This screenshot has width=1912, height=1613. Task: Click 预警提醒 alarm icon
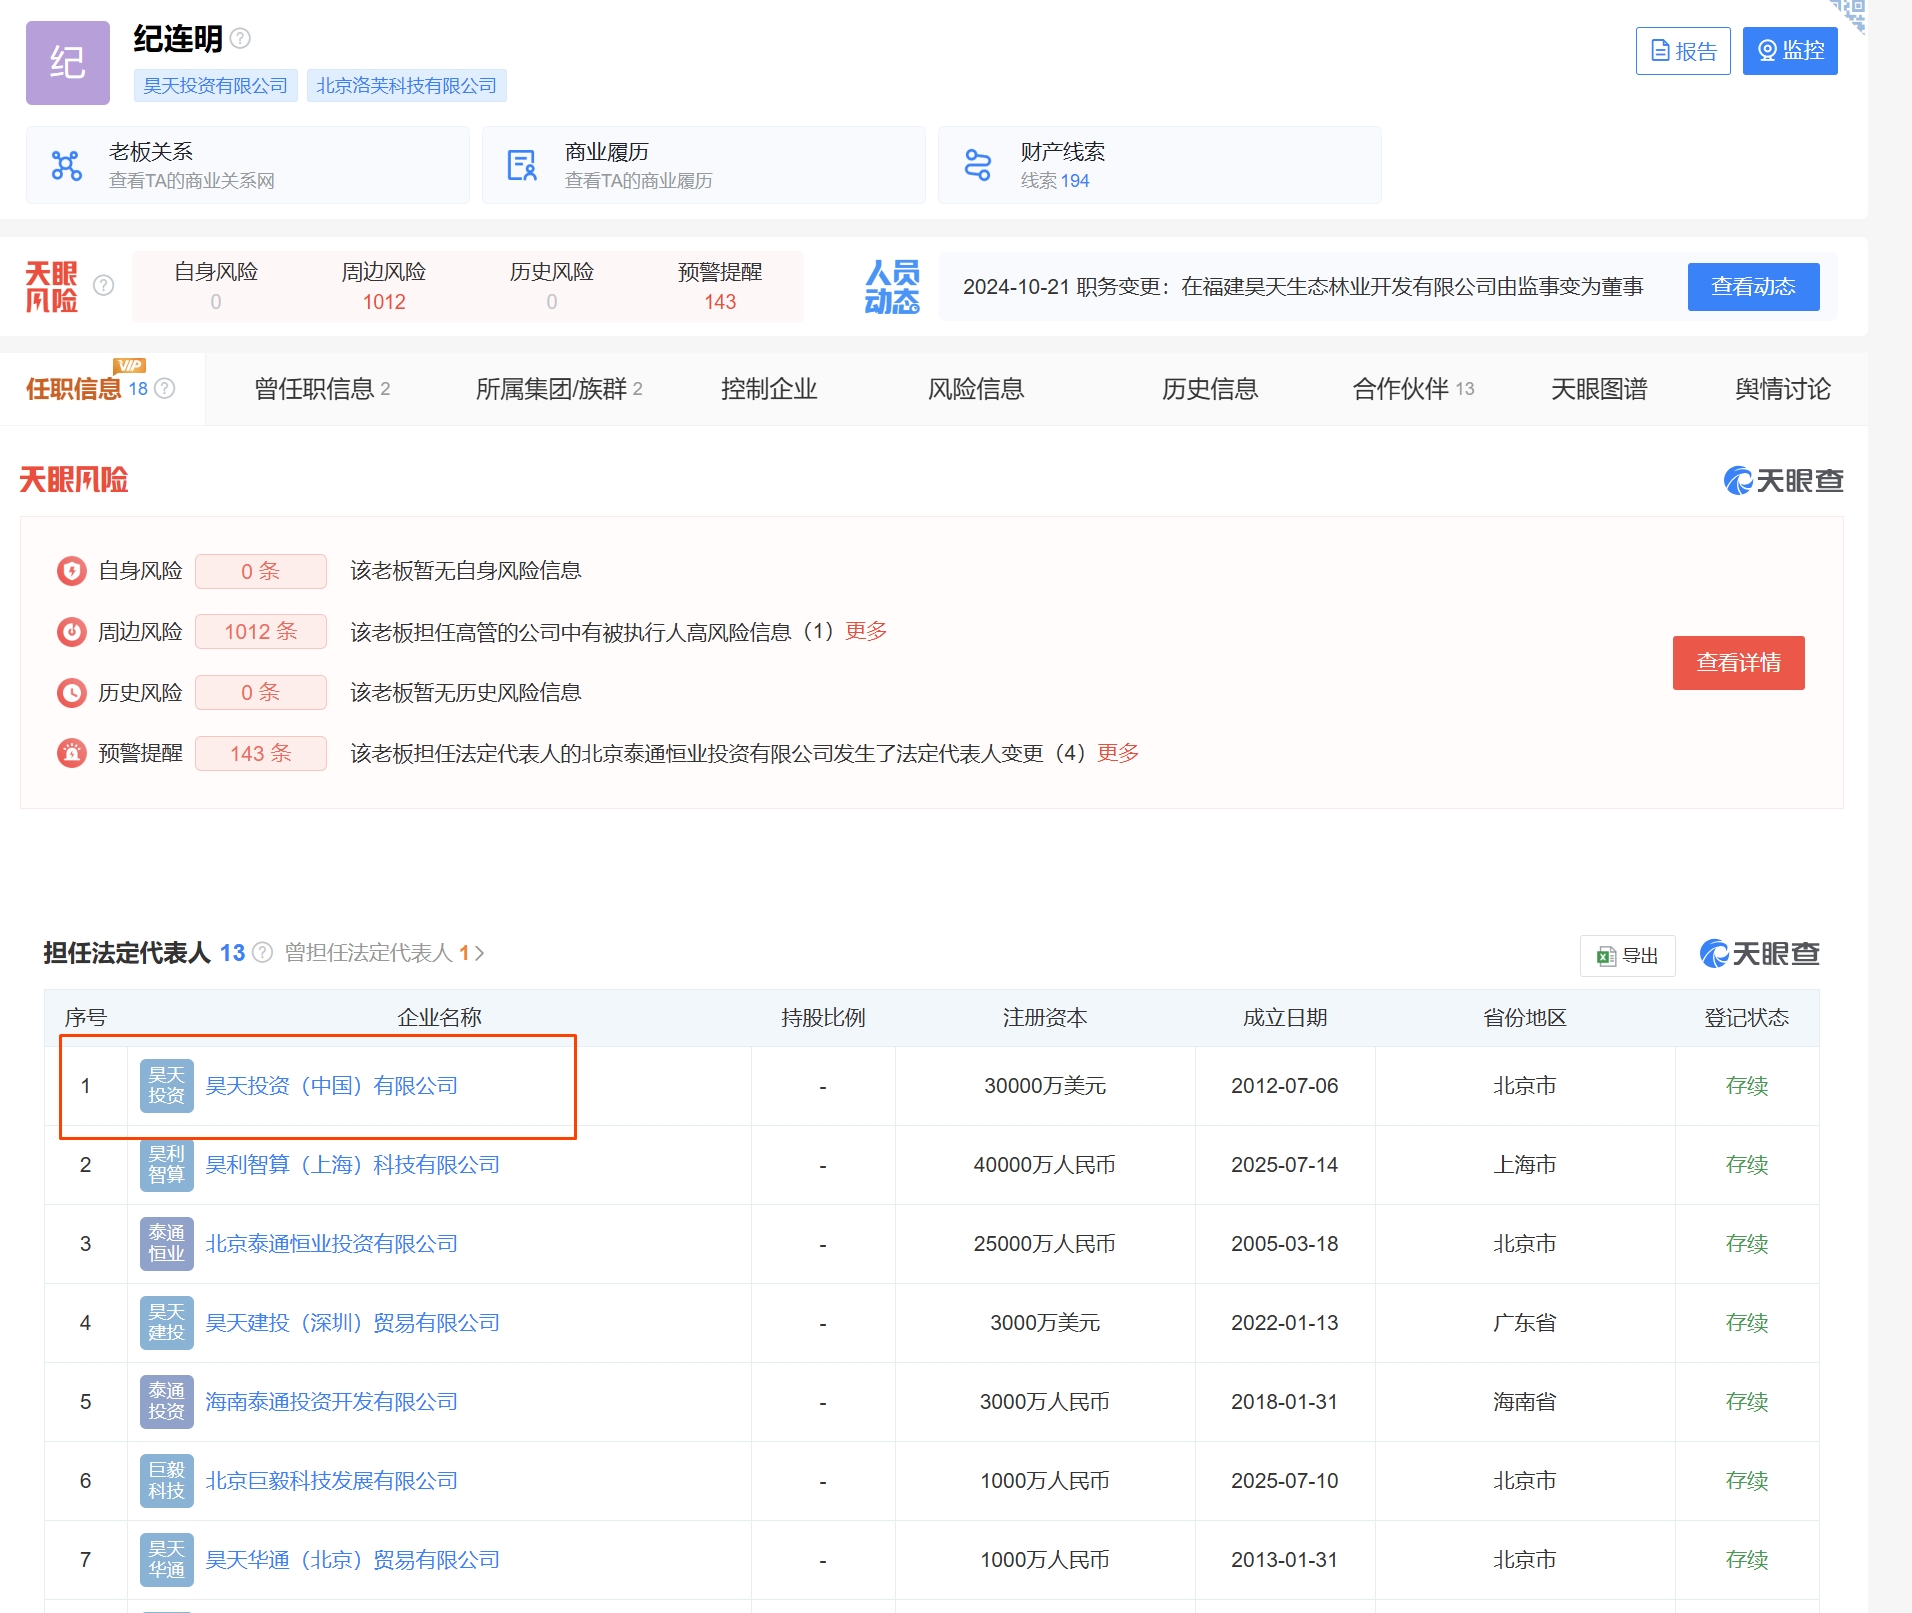pyautogui.click(x=72, y=754)
